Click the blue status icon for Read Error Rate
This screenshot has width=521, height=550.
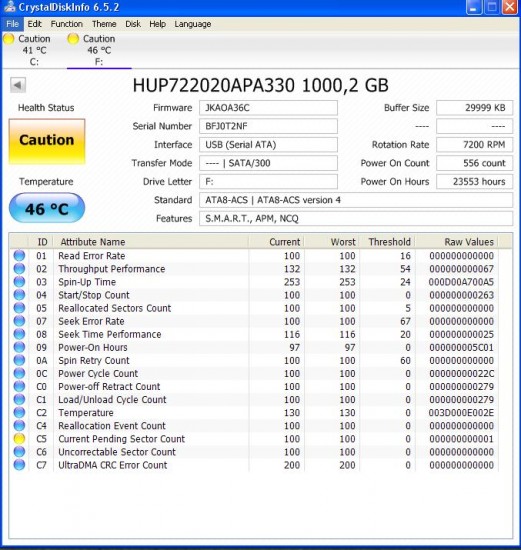pos(19,256)
